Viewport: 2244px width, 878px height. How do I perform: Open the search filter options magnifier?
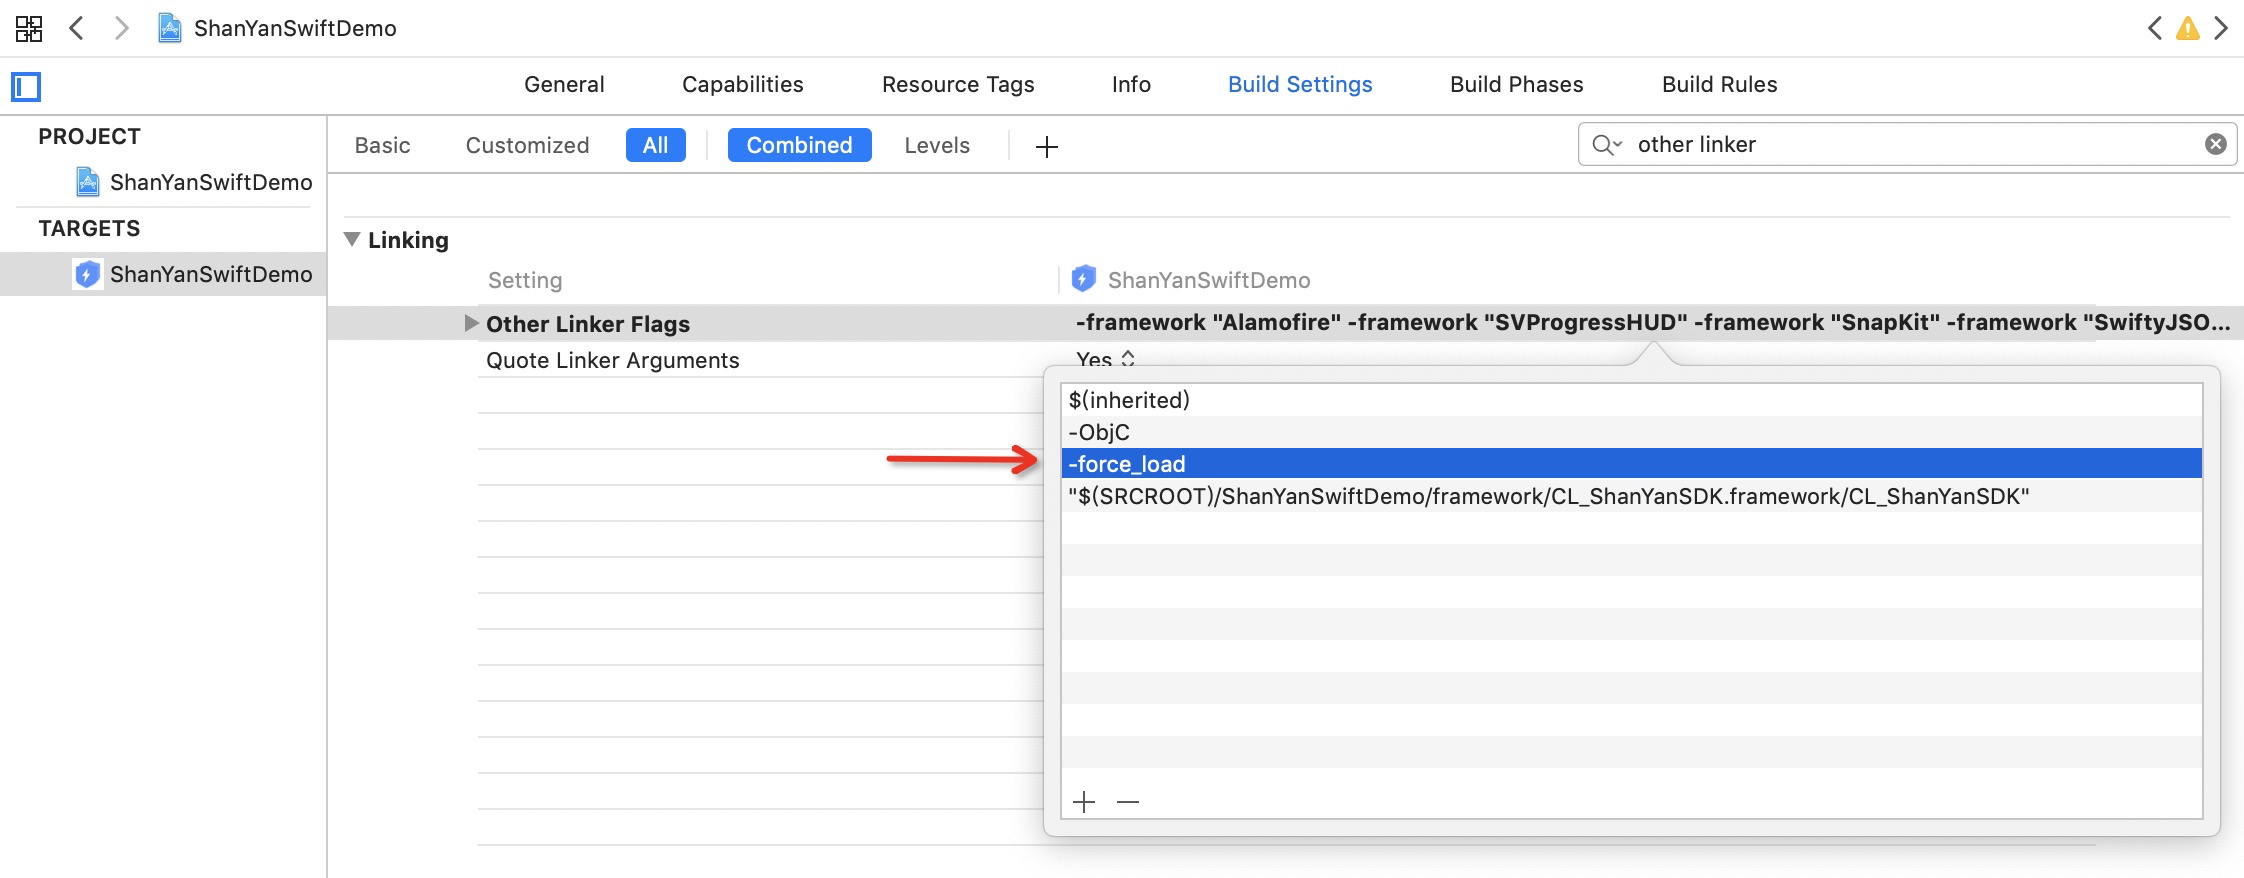1607,145
